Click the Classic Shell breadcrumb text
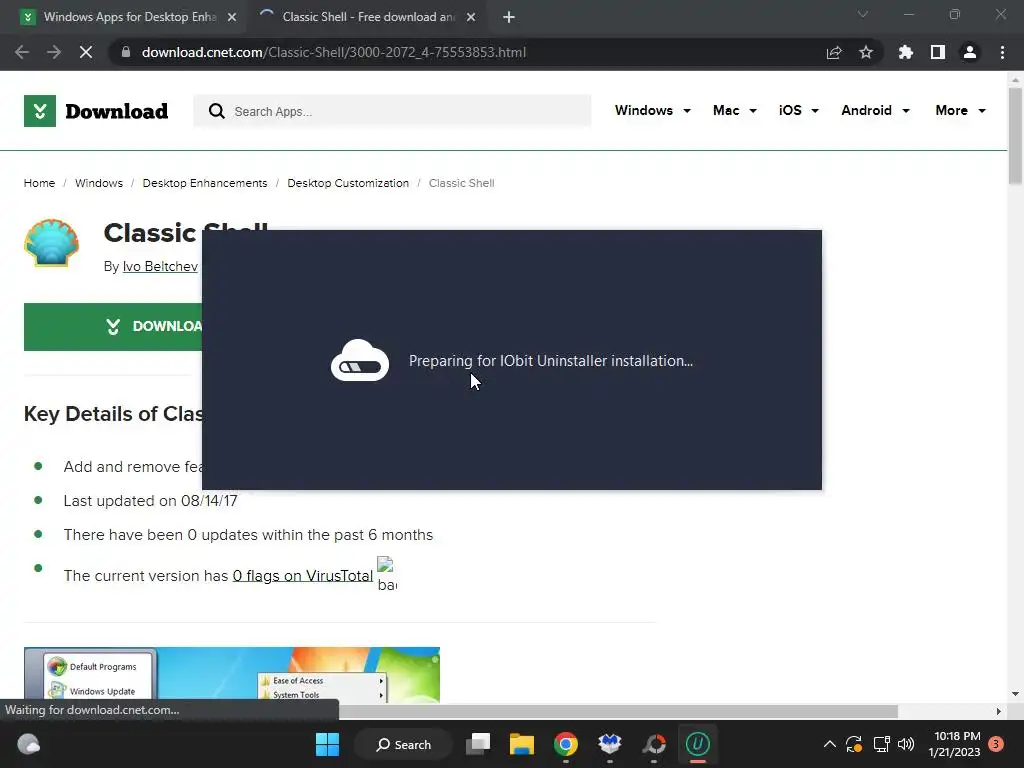This screenshot has height=768, width=1024. click(x=461, y=184)
